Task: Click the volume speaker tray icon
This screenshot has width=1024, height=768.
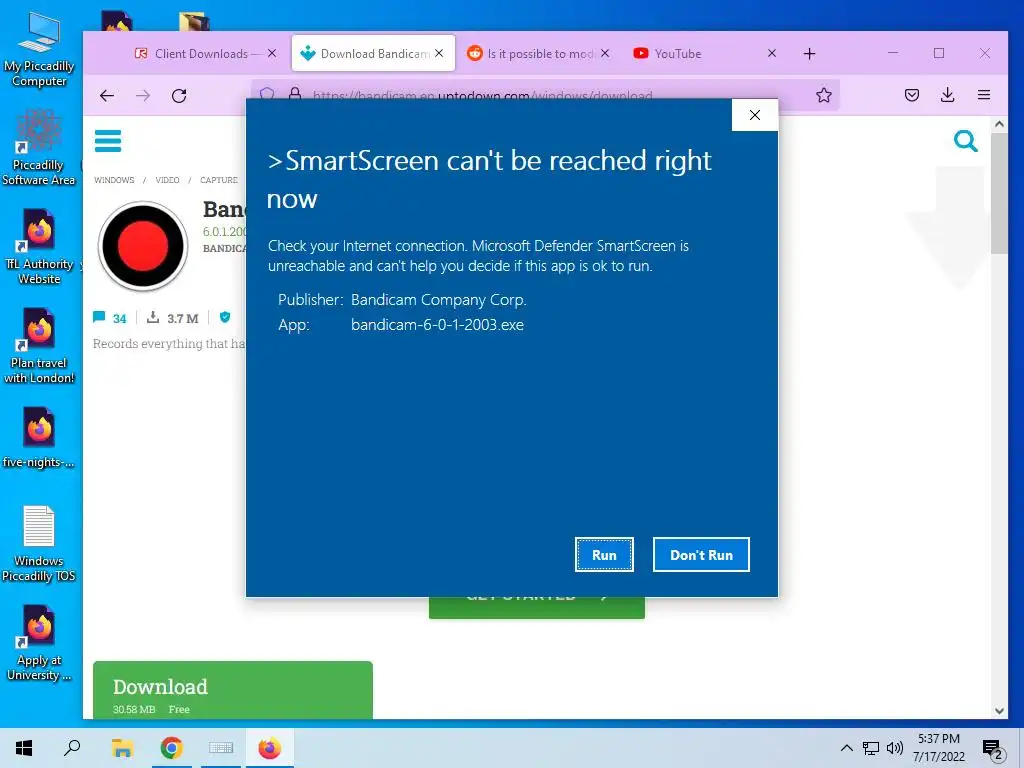Action: click(x=895, y=748)
